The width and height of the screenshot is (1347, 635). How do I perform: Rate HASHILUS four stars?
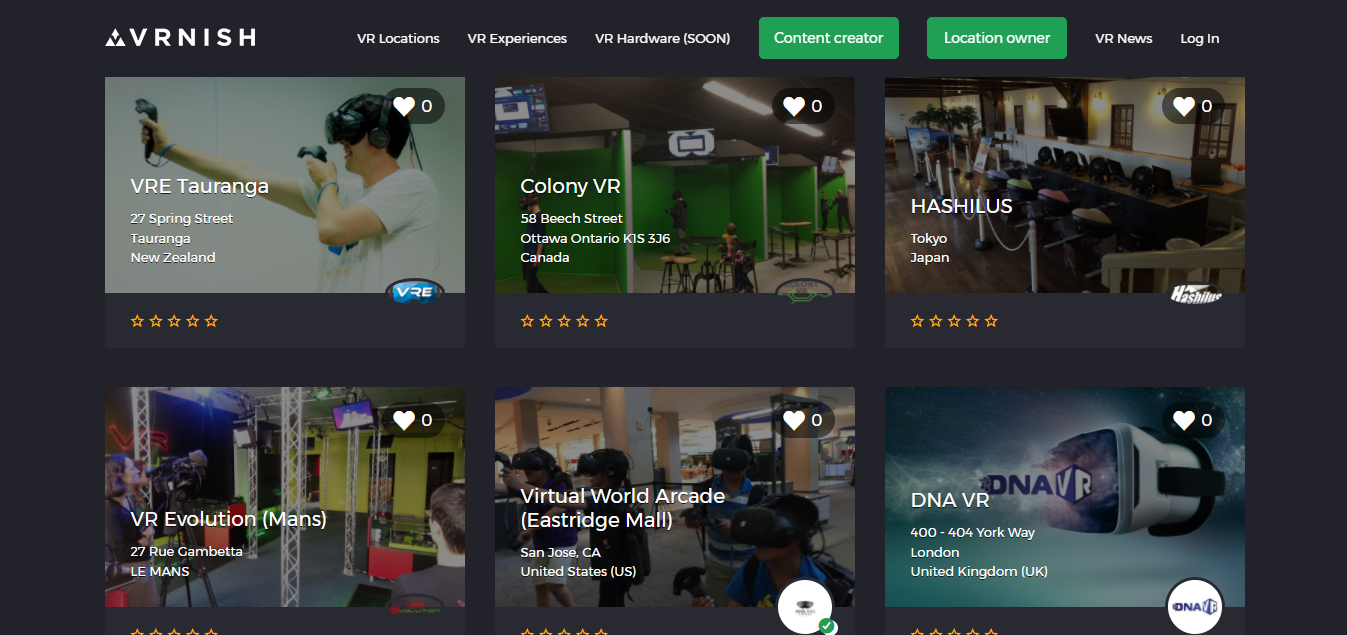coord(973,321)
